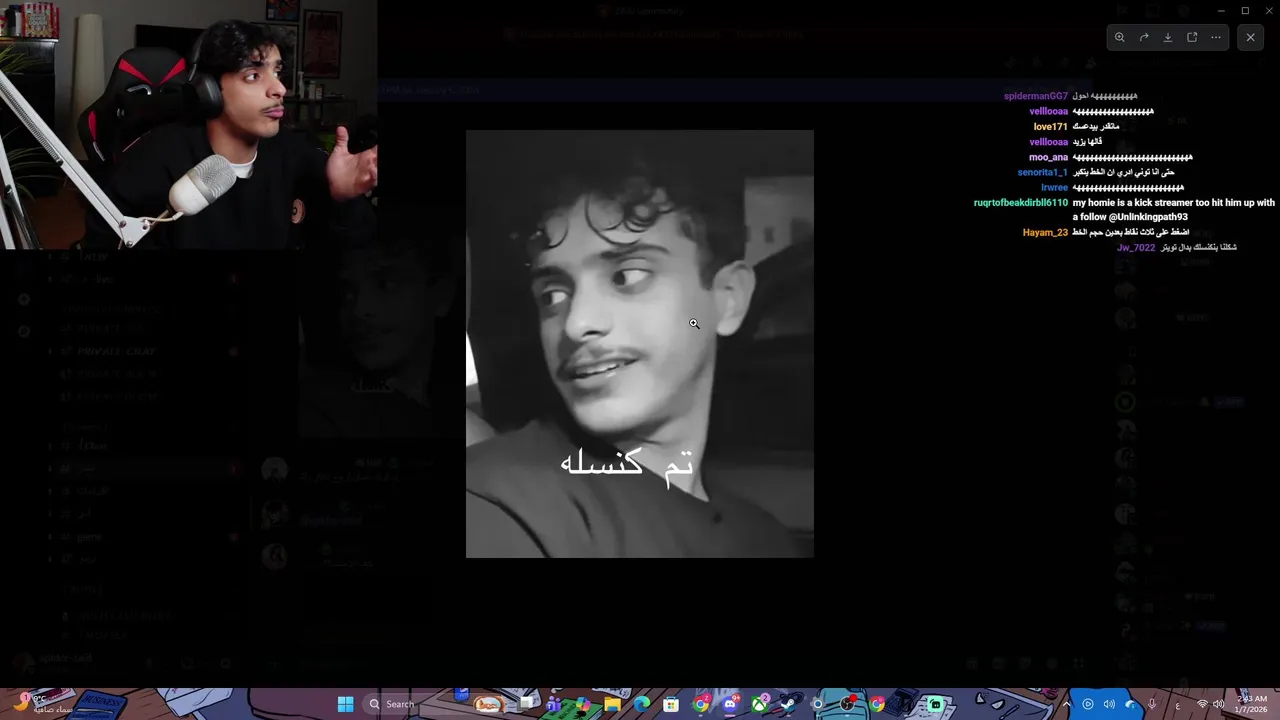
Task: Open the Xbox app from the taskbar
Action: pos(759,704)
